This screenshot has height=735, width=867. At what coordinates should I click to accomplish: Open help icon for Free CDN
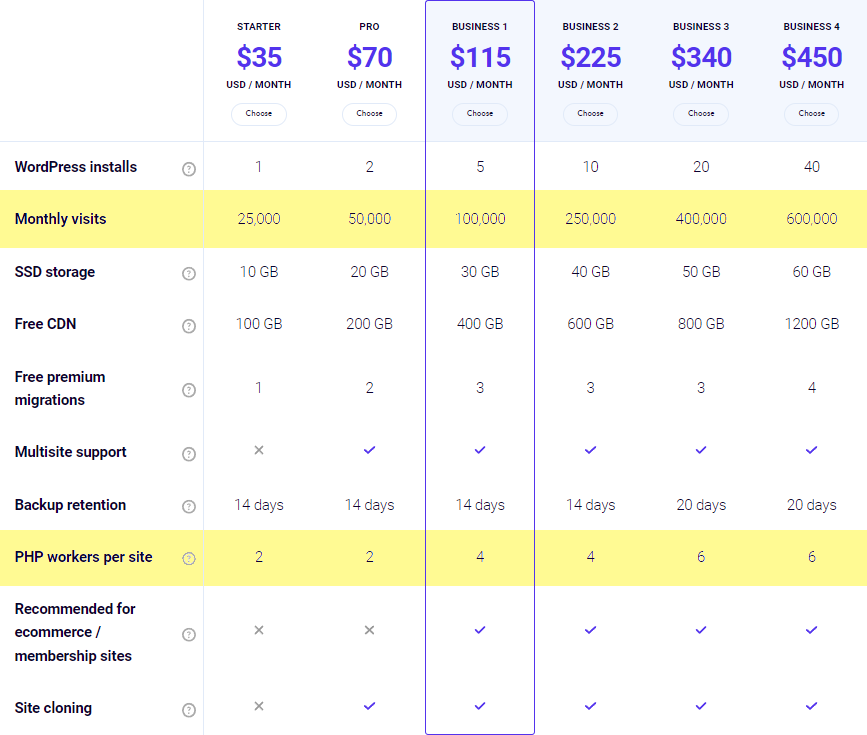[189, 326]
